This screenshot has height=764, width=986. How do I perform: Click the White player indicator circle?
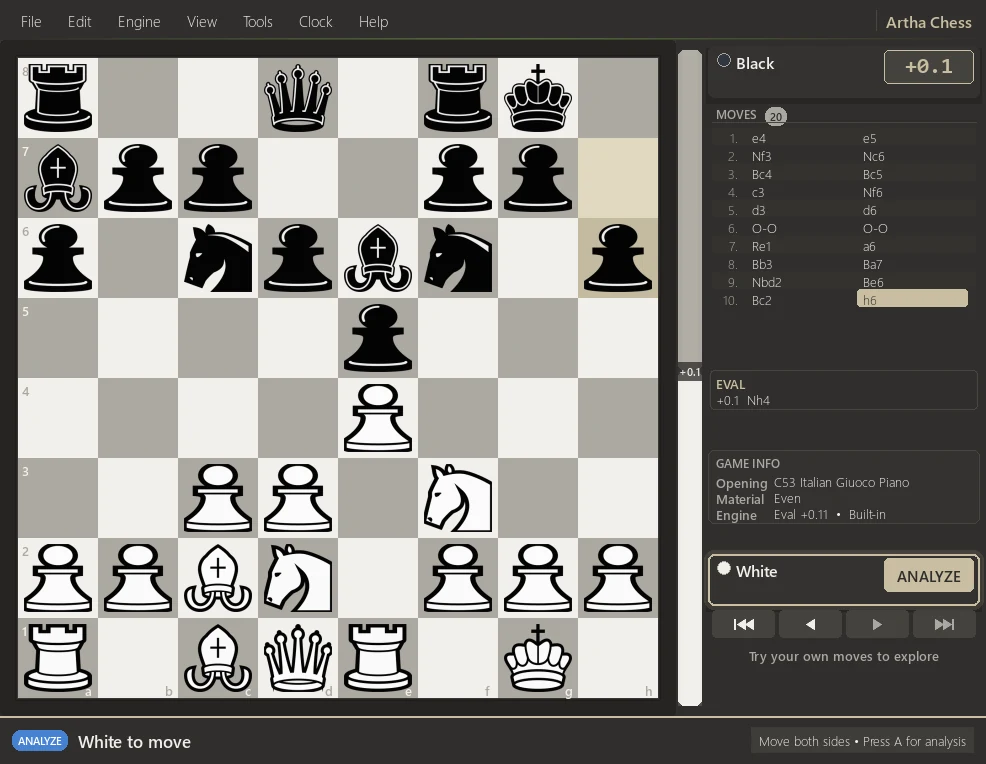pos(724,568)
